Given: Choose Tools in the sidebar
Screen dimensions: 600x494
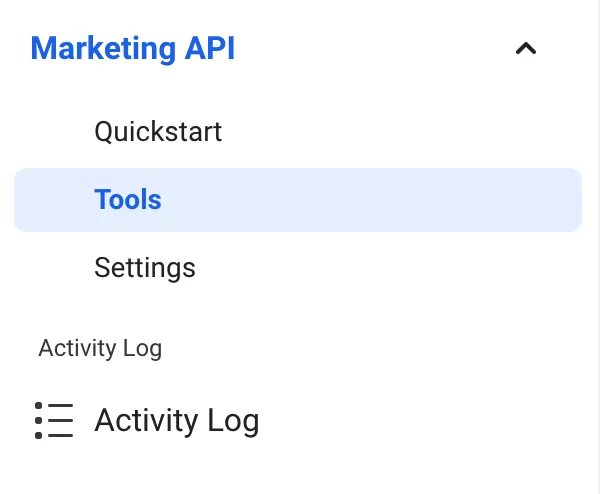Looking at the screenshot, I should (x=298, y=200).
